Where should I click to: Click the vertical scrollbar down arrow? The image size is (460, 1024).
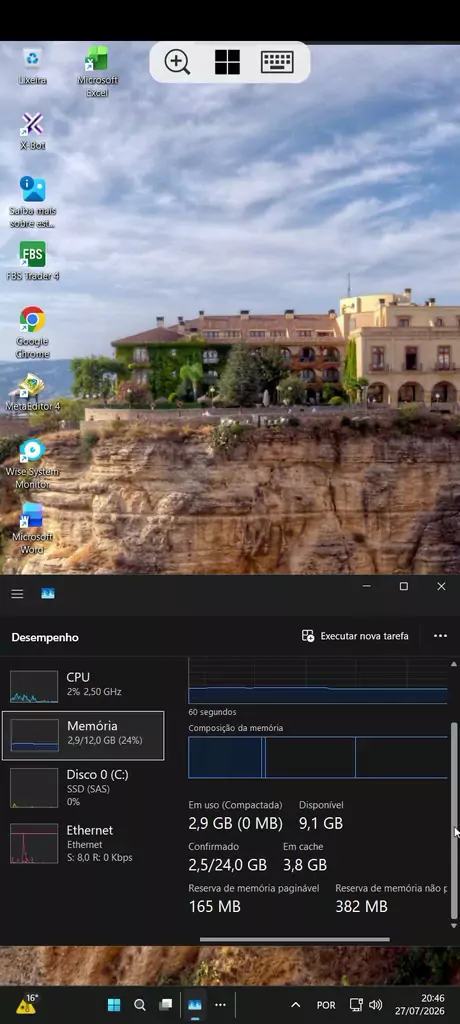coord(454,925)
